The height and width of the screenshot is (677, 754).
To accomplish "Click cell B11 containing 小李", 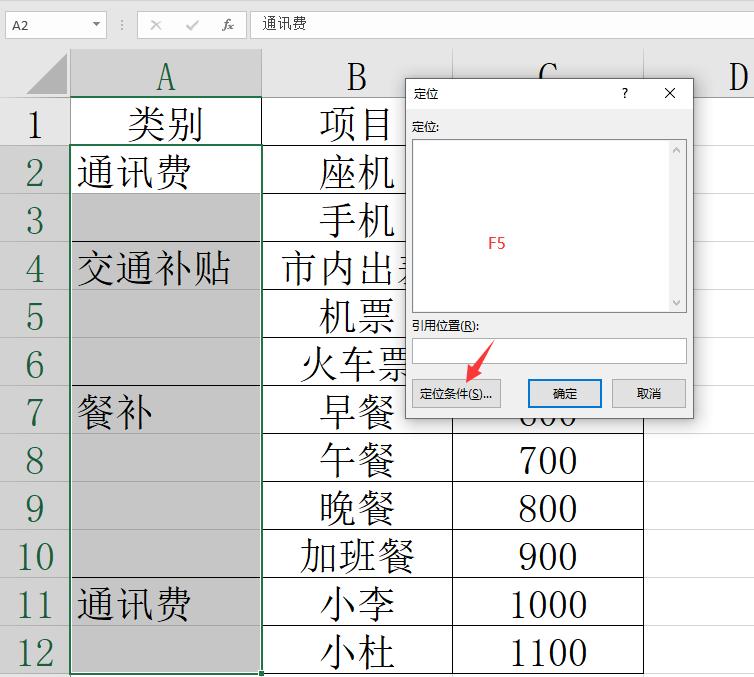I will click(357, 602).
